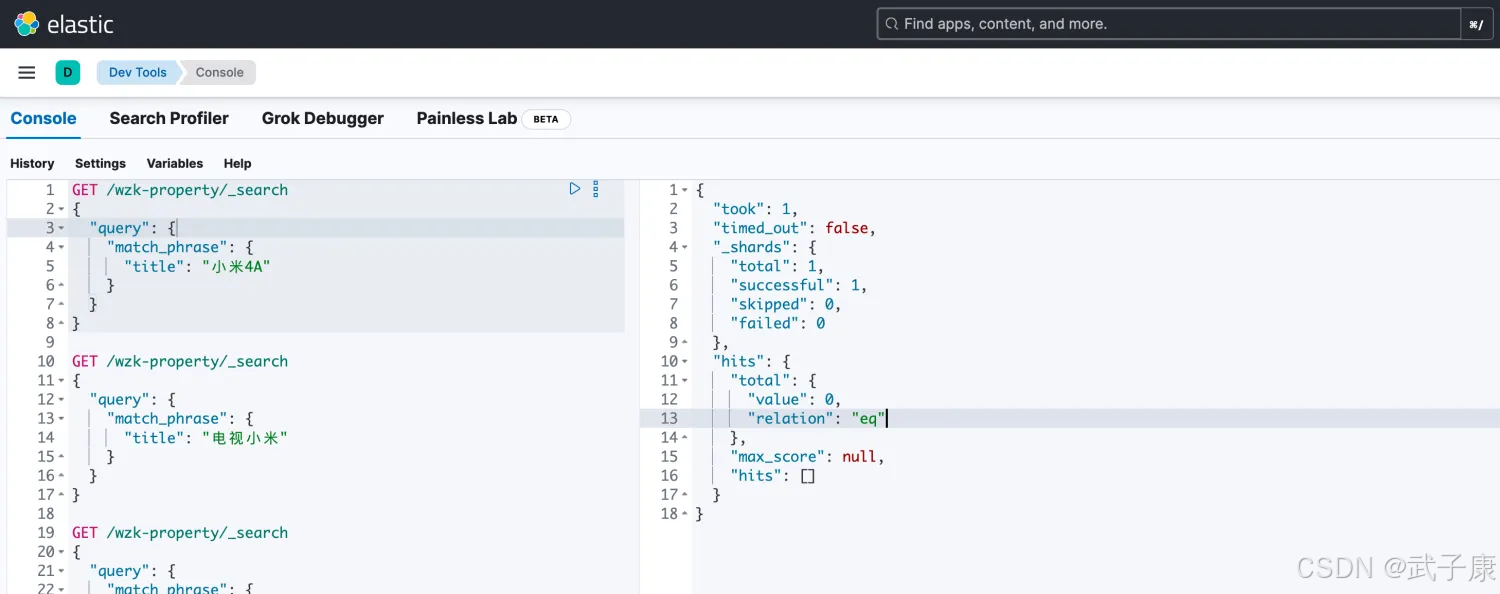Image resolution: width=1500 pixels, height=594 pixels.
Task: Click the search magnifier icon
Action: (x=891, y=24)
